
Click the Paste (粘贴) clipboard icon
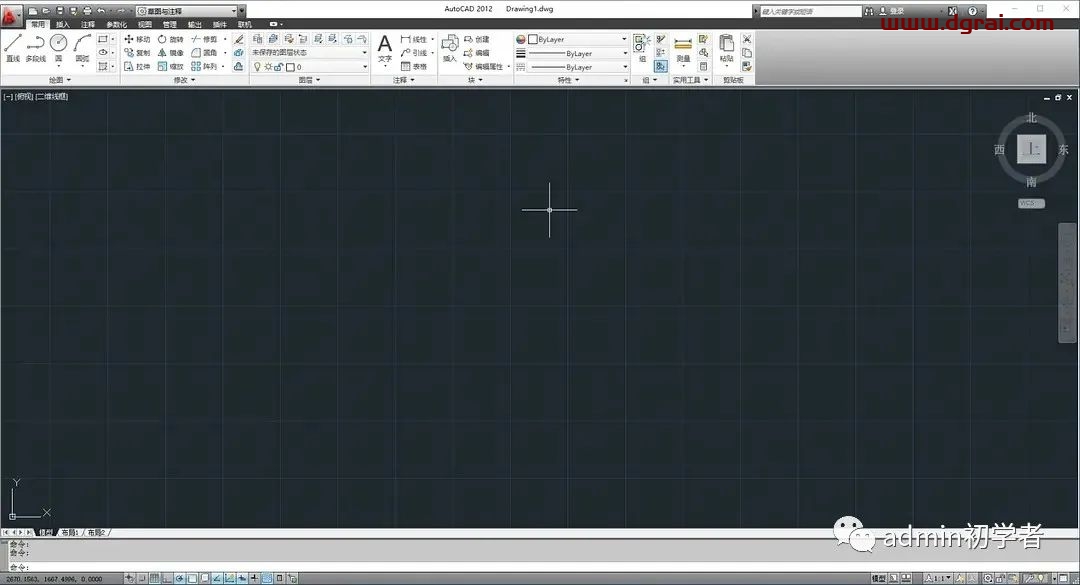[x=727, y=47]
